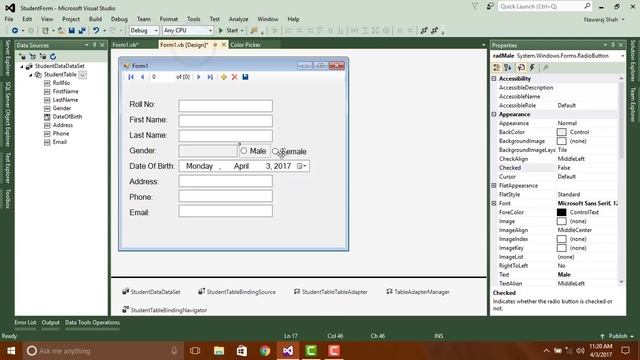Screen dimensions: 640x360
Task: Click Email text box on form
Action: 225,211
